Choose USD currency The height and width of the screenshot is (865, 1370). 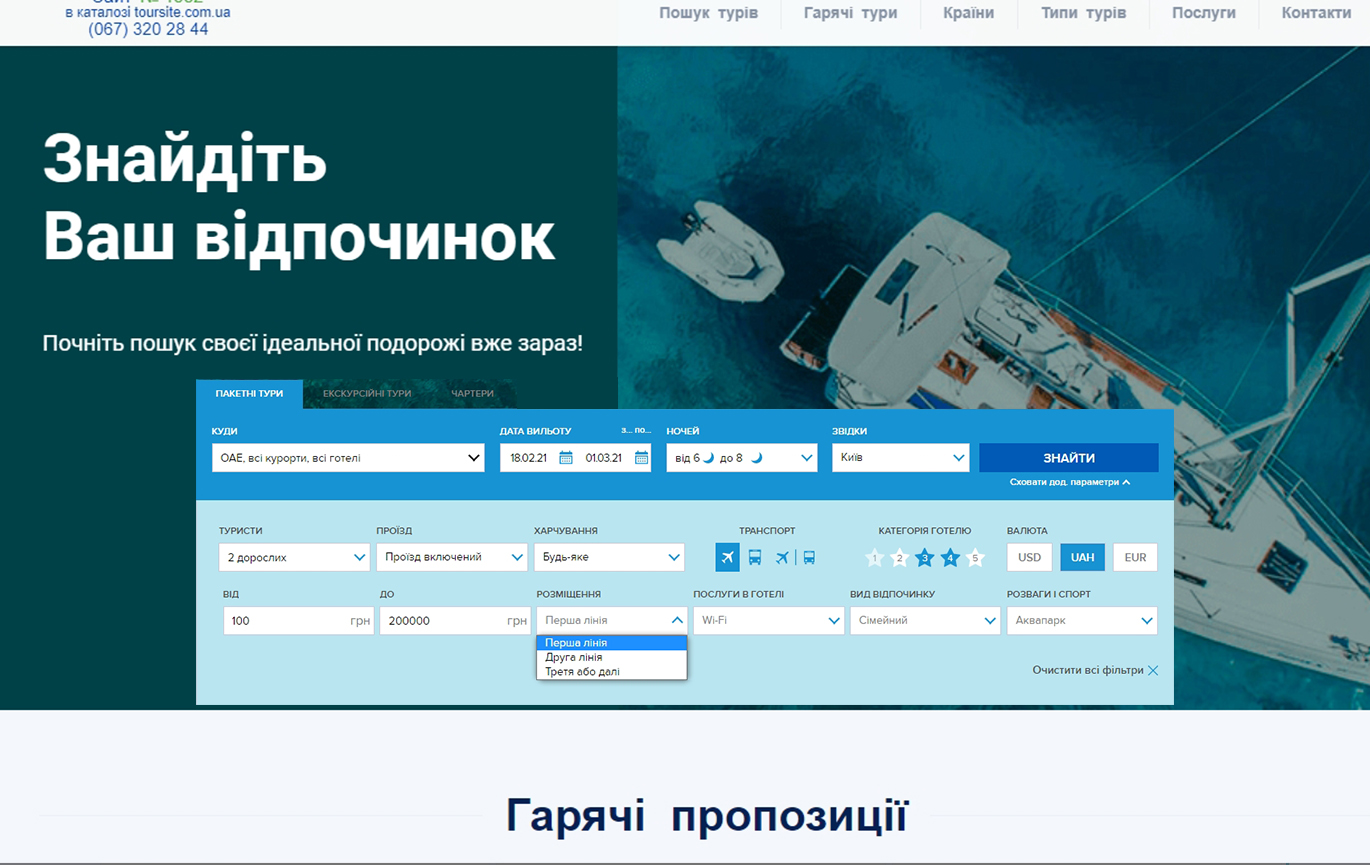tap(1029, 557)
